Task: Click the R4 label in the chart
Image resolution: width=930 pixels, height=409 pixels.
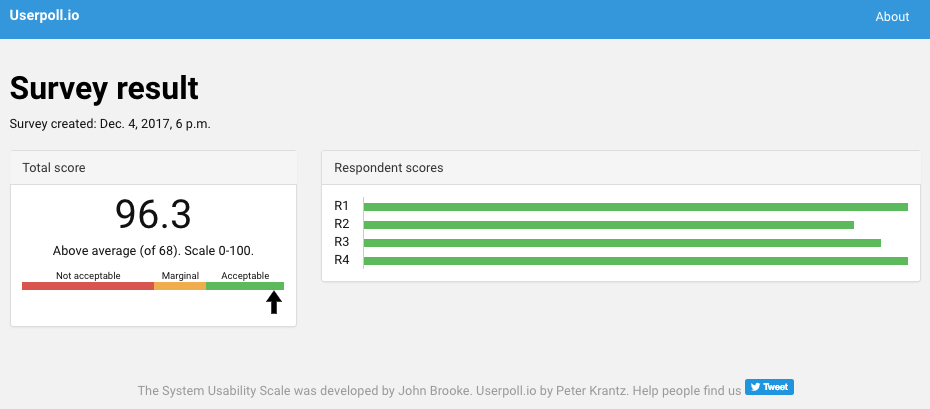Action: coord(342,260)
